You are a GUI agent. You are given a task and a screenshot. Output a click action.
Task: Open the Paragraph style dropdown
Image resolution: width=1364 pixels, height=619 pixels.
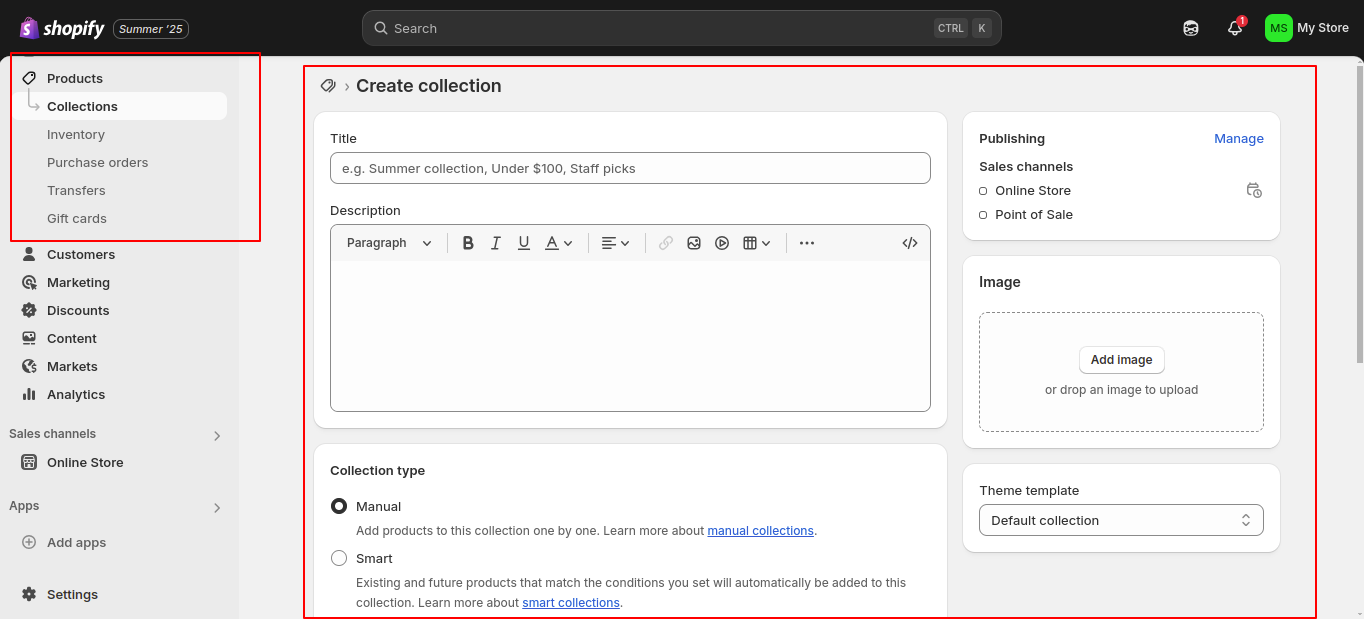tap(389, 243)
